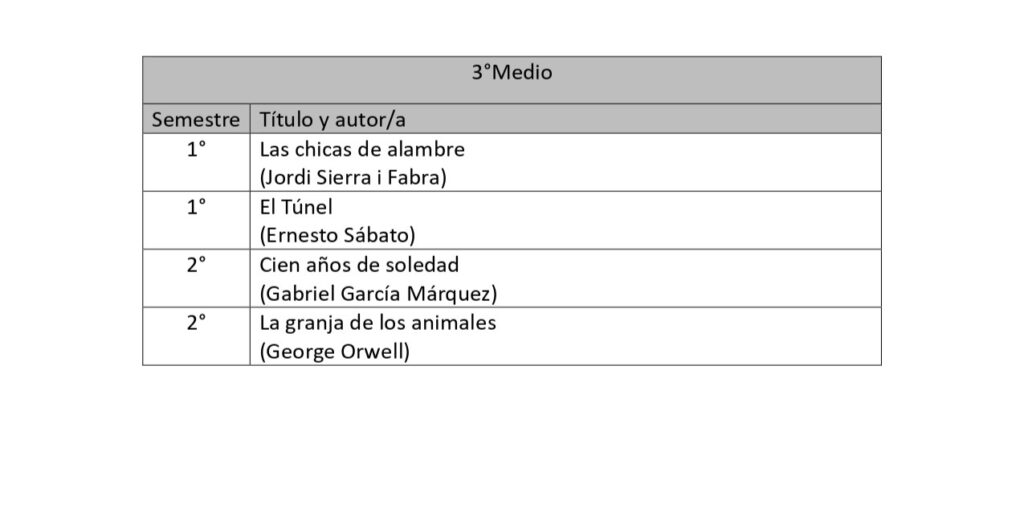Select the "Semestre" column header
The height and width of the screenshot is (512, 1024).
196,120
